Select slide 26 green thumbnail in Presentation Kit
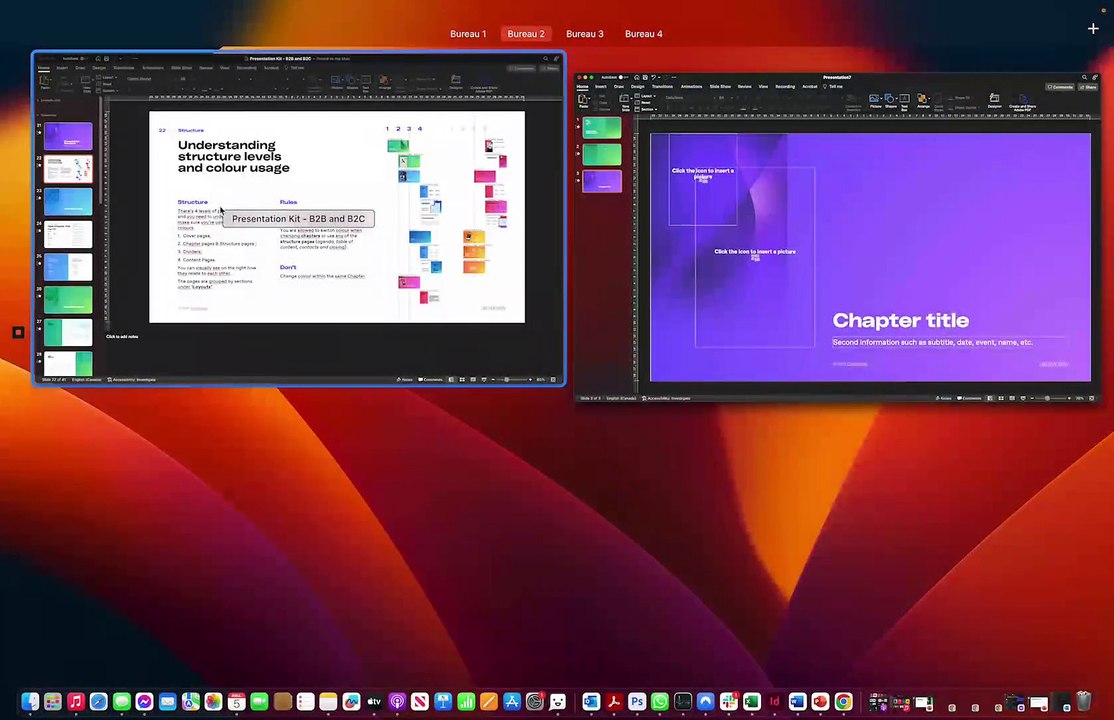The image size is (1114, 720). (x=68, y=300)
